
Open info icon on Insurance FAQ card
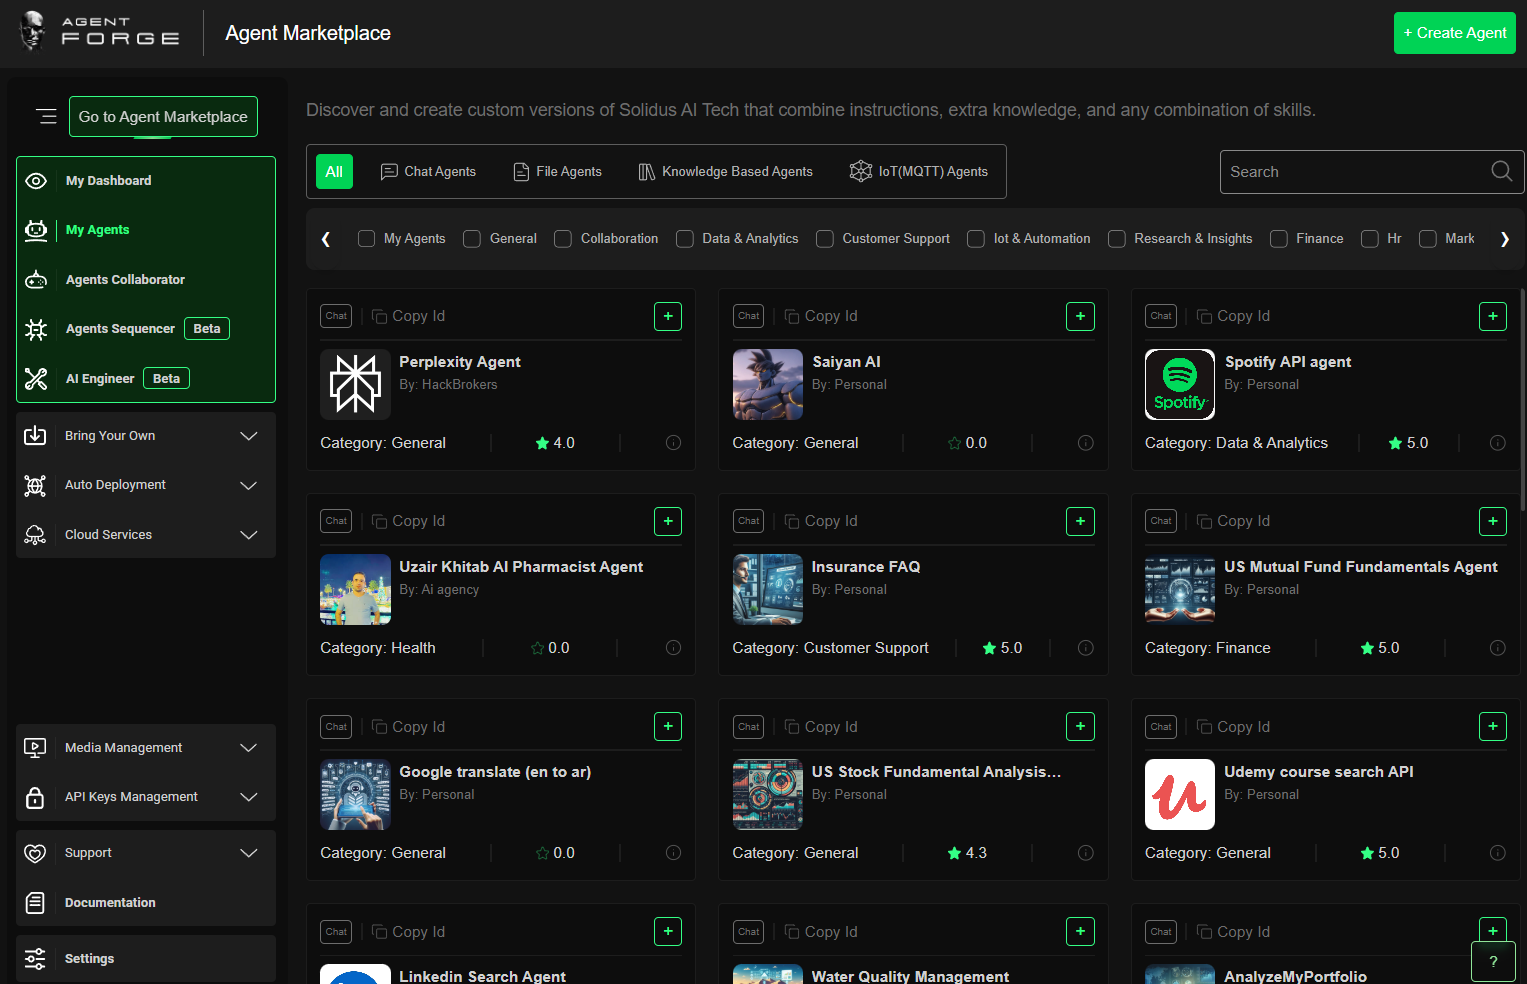click(1086, 648)
